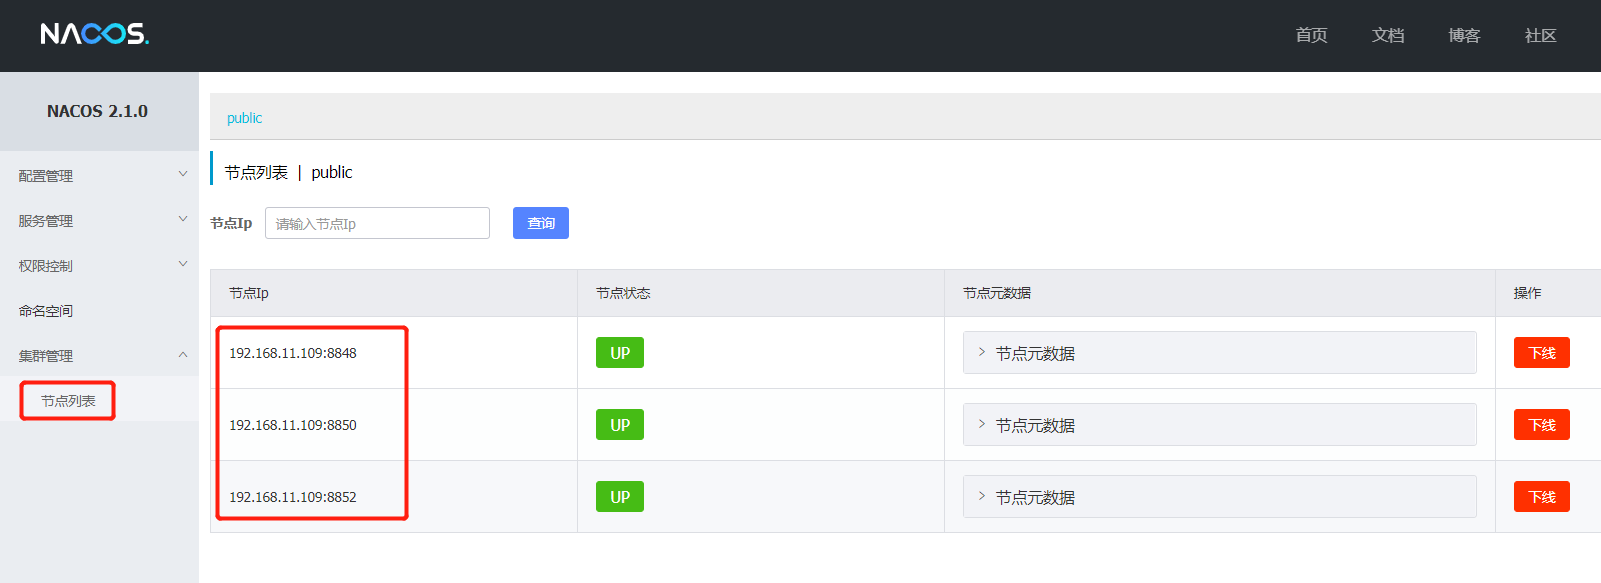This screenshot has width=1601, height=583.
Task: Open the 命名空间 menu item
Action: [46, 311]
